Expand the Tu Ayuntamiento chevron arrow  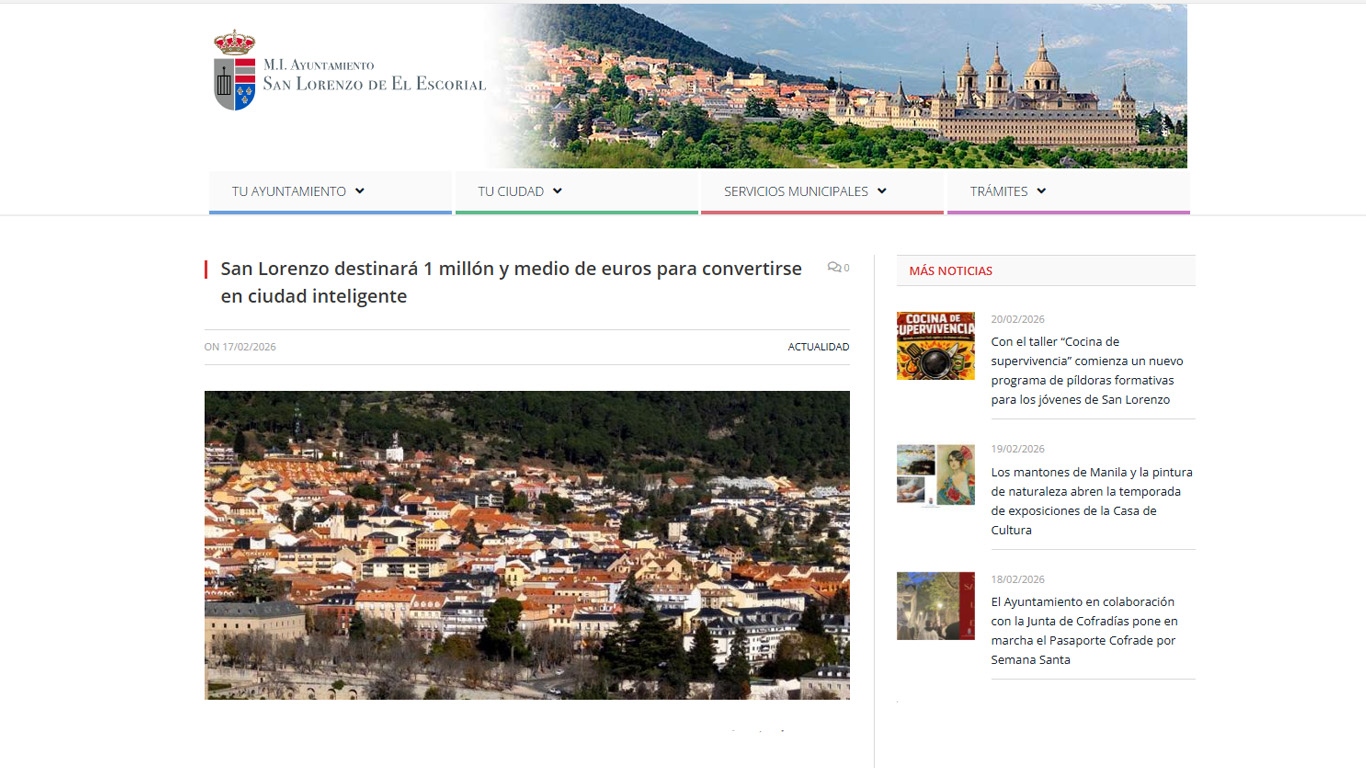[360, 191]
